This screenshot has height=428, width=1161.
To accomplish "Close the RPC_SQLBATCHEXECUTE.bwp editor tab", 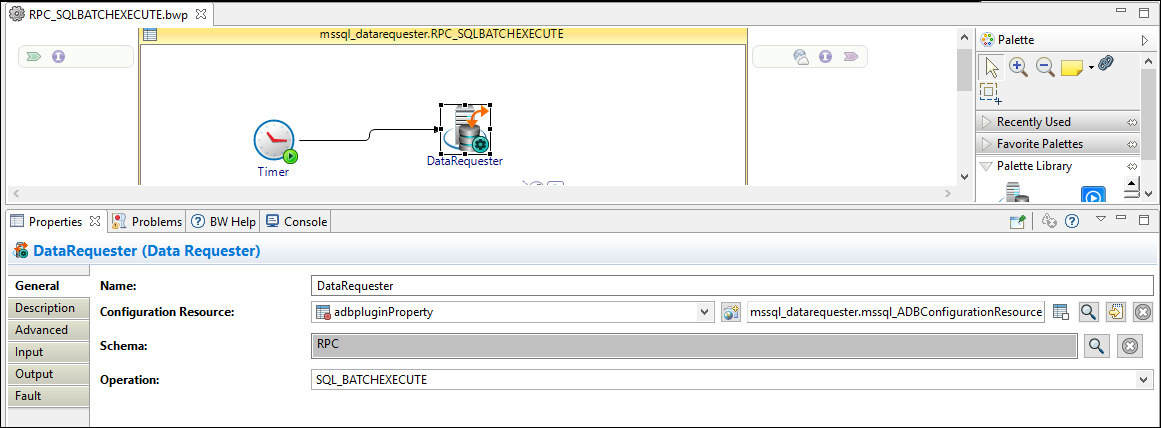I will pyautogui.click(x=201, y=13).
